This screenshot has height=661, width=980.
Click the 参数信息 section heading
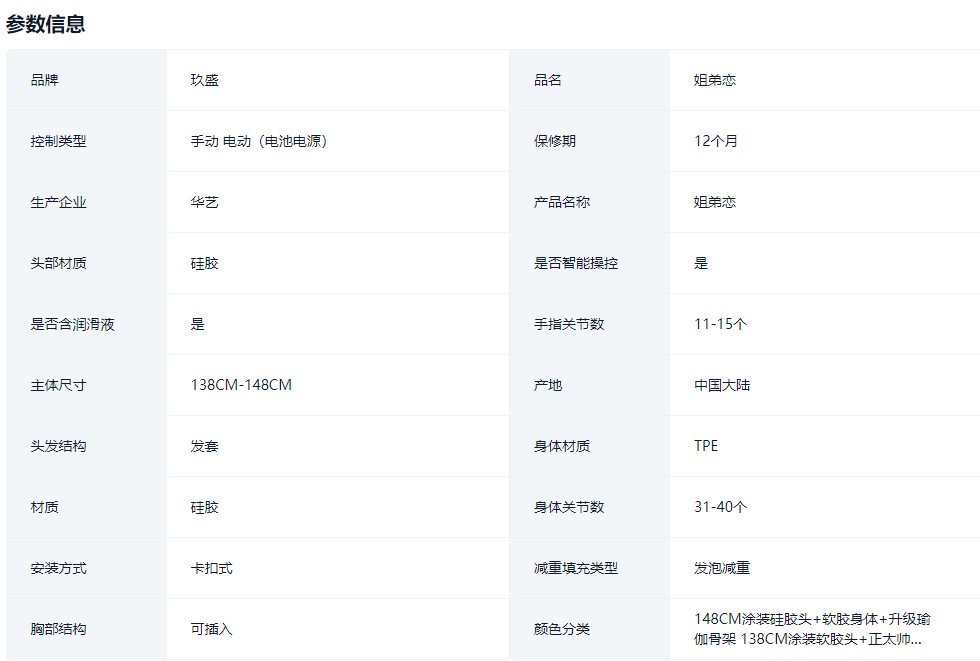[x=46, y=24]
